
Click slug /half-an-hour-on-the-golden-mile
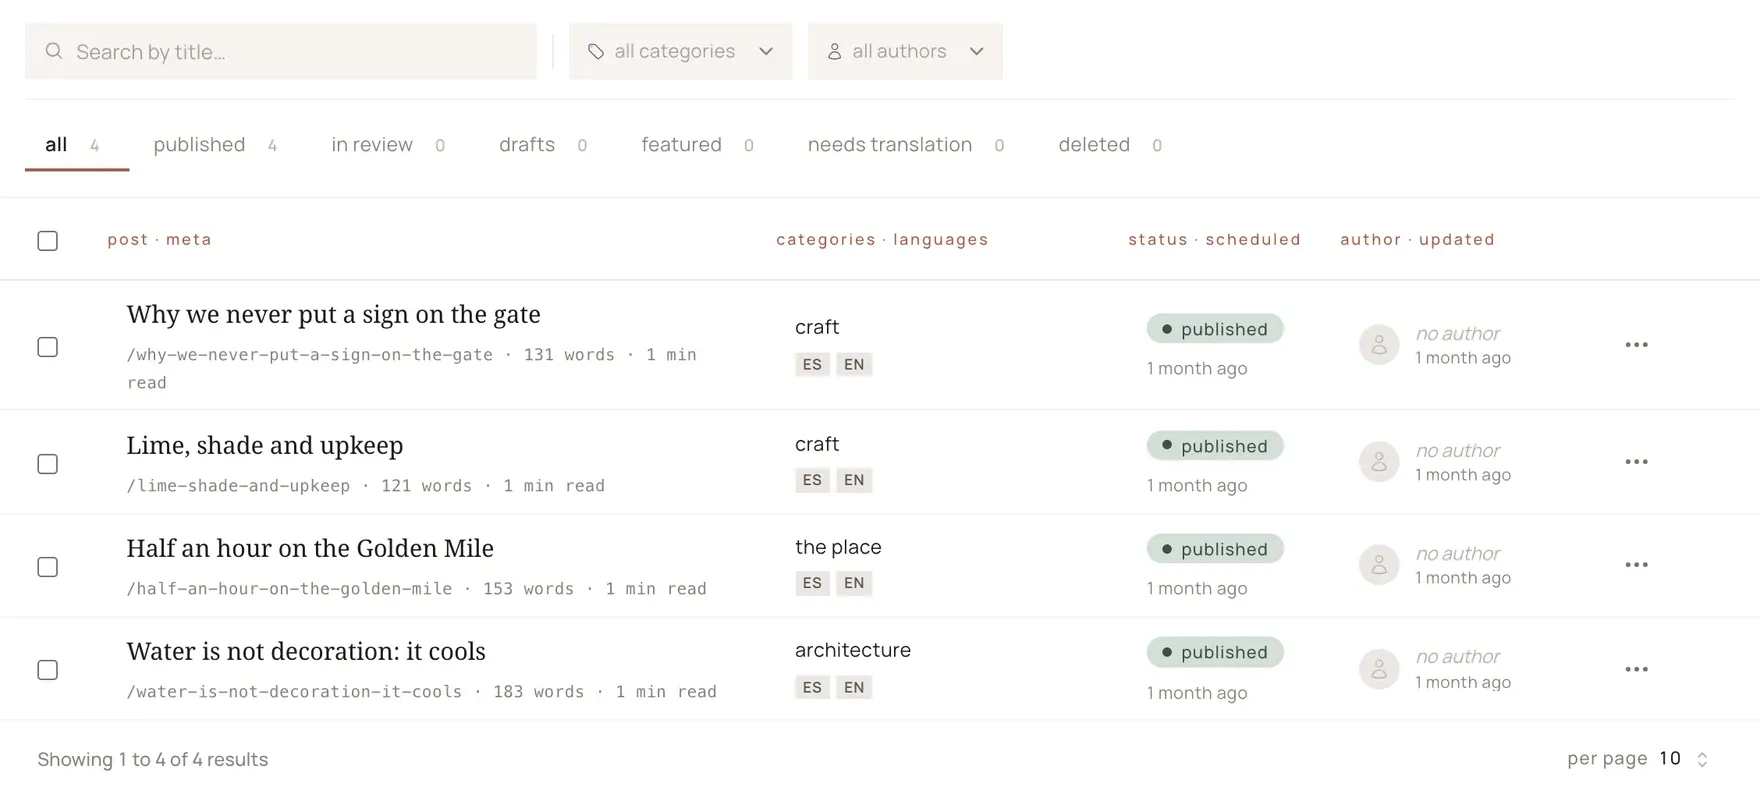[x=289, y=589]
